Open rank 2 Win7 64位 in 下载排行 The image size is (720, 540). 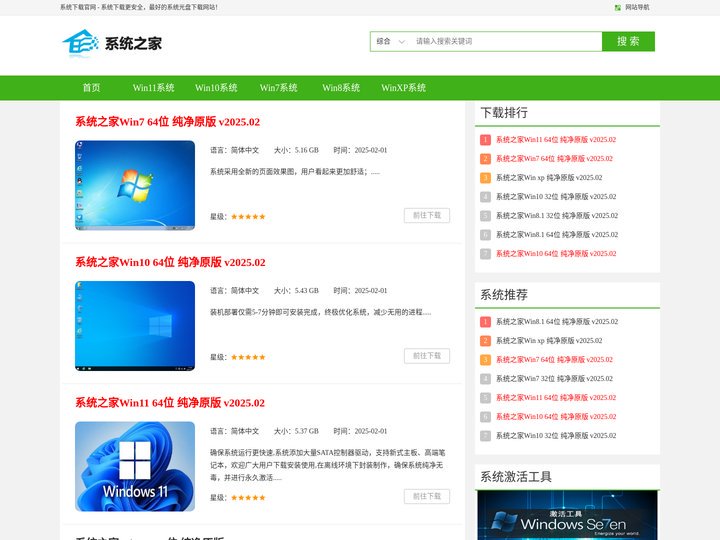pos(554,158)
